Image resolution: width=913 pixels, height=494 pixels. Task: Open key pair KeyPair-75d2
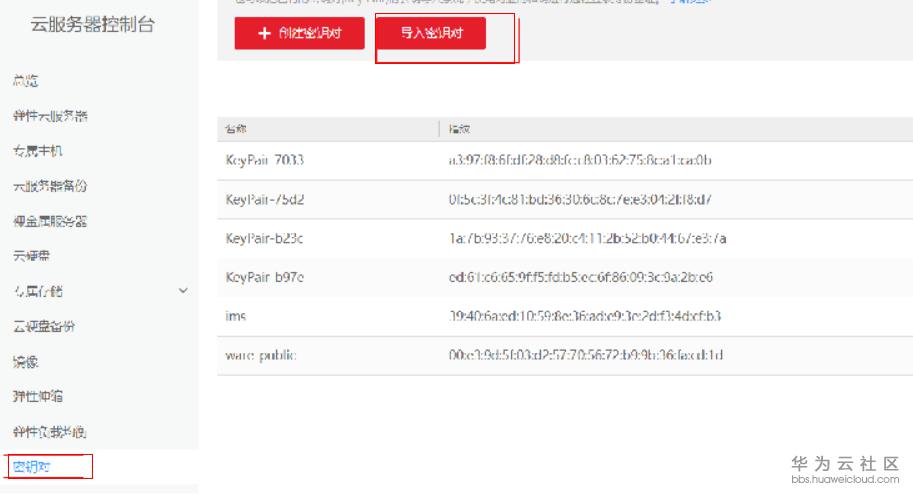click(x=264, y=199)
